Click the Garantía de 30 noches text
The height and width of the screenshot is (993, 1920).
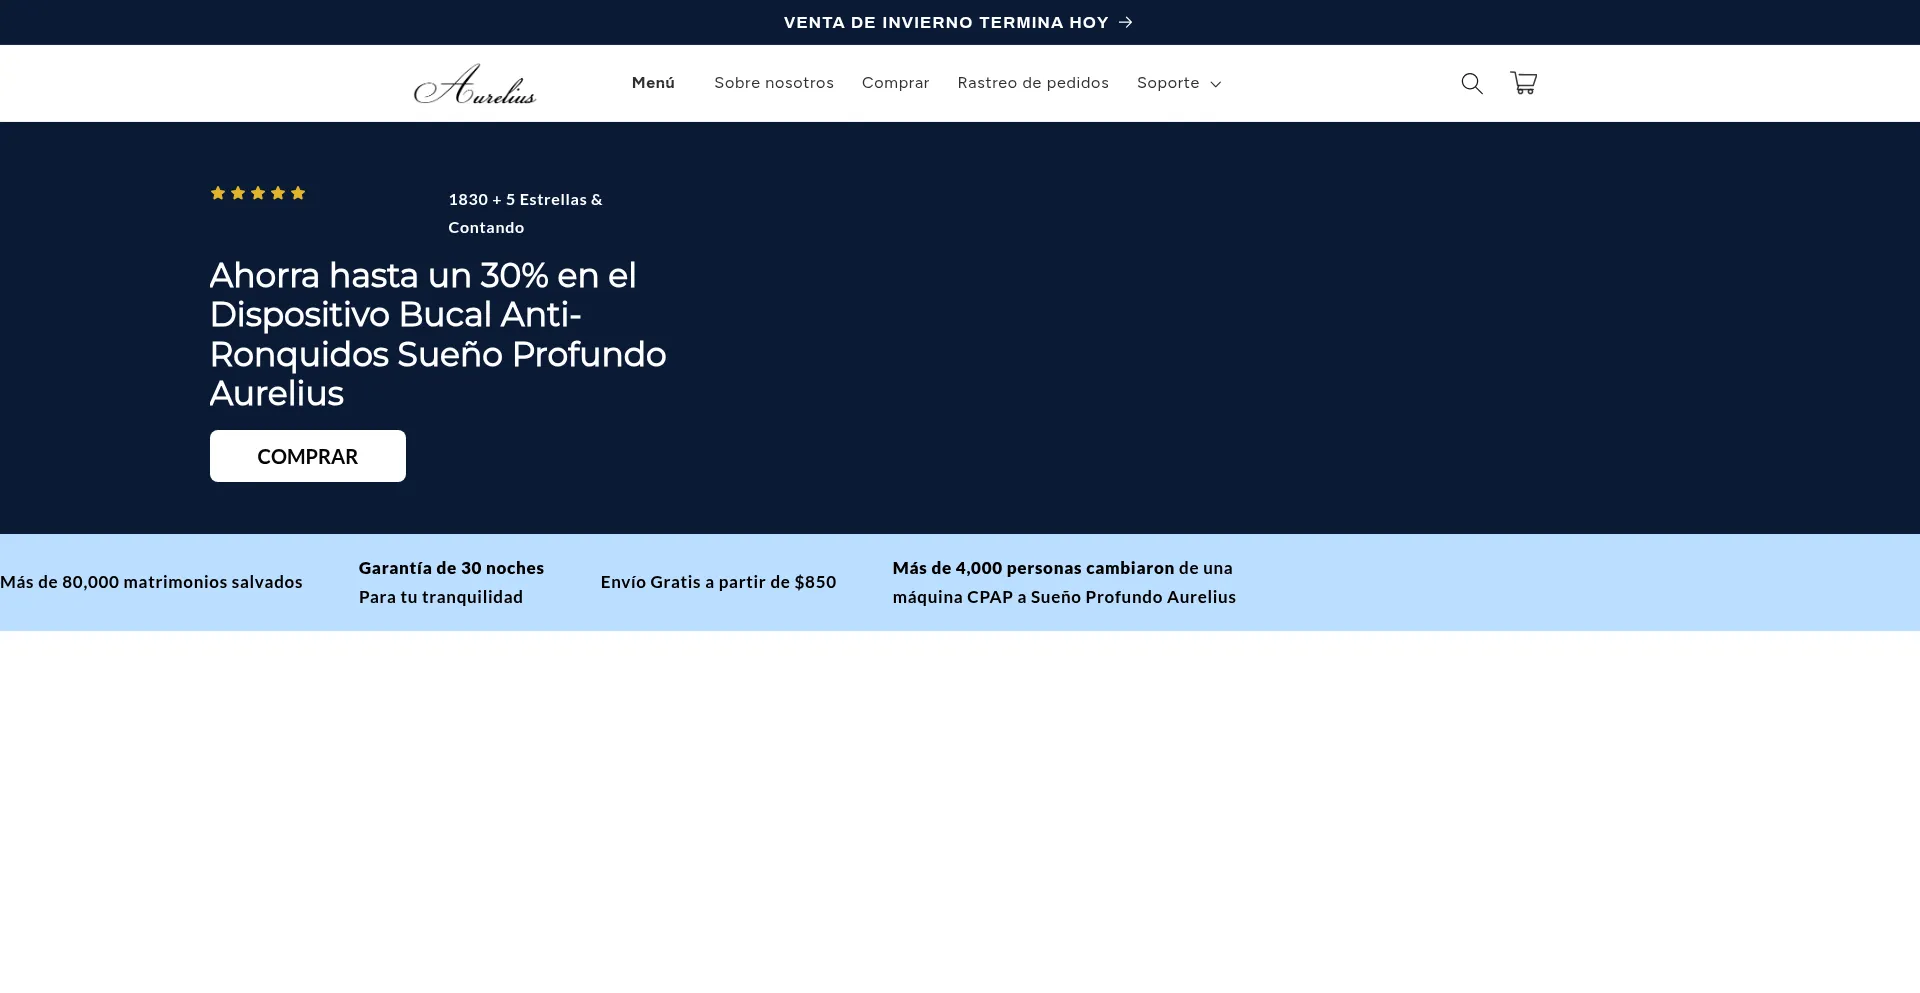click(x=451, y=568)
